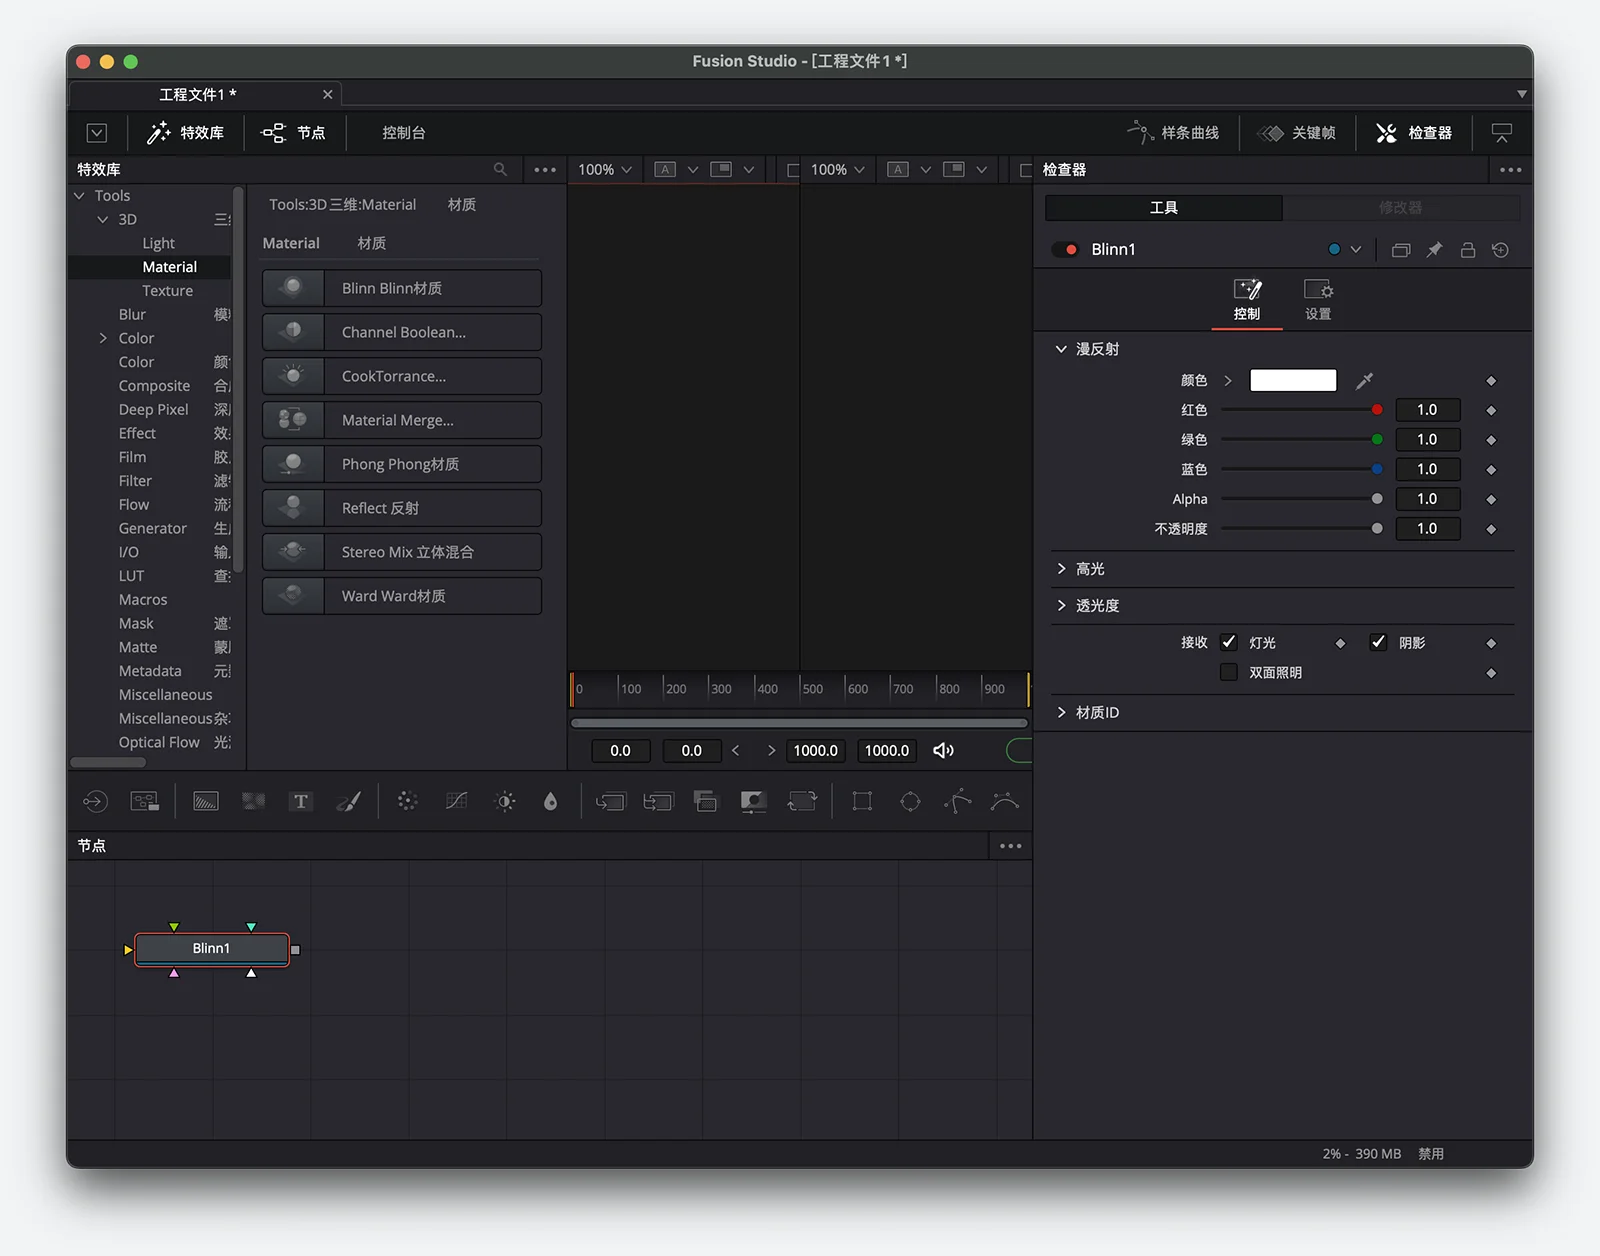
Task: Reset Blinn1 settings with circular arrow icon
Action: tap(1500, 250)
